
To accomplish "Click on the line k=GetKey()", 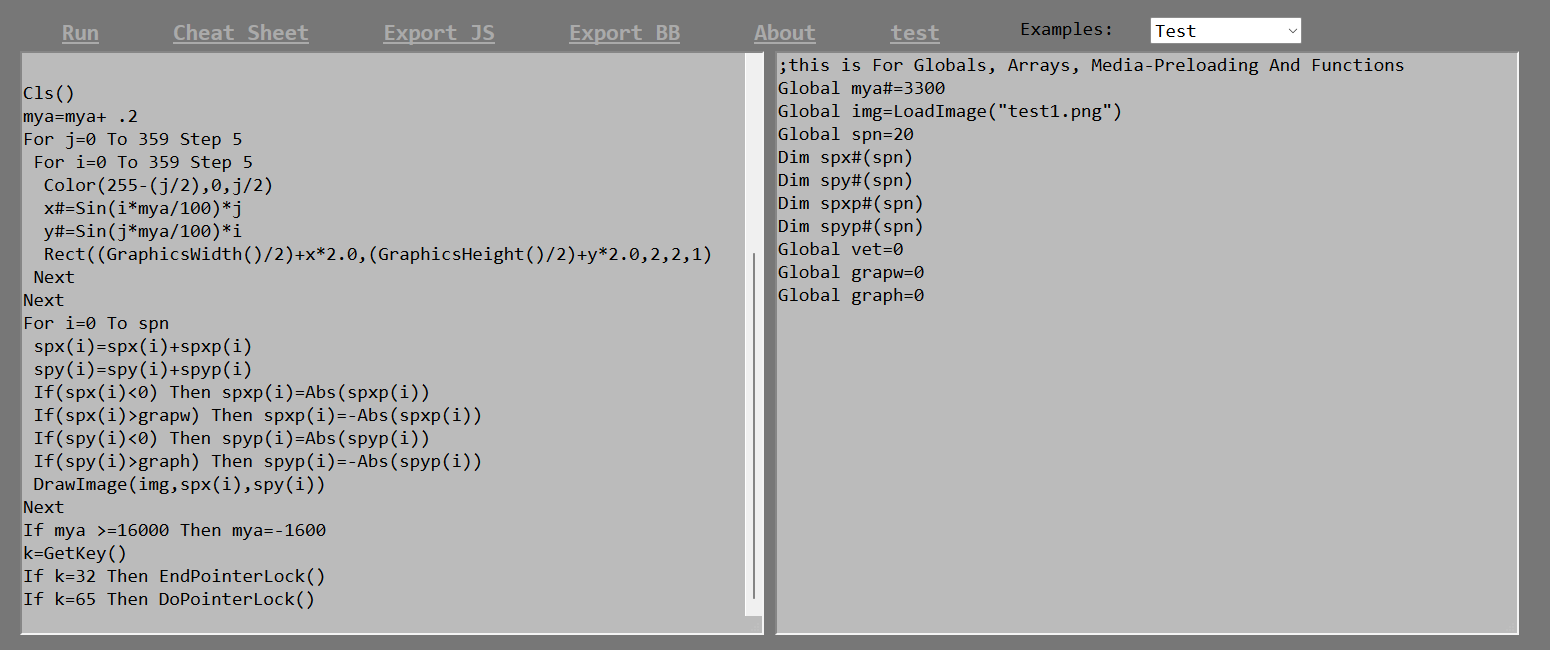I will 75,553.
